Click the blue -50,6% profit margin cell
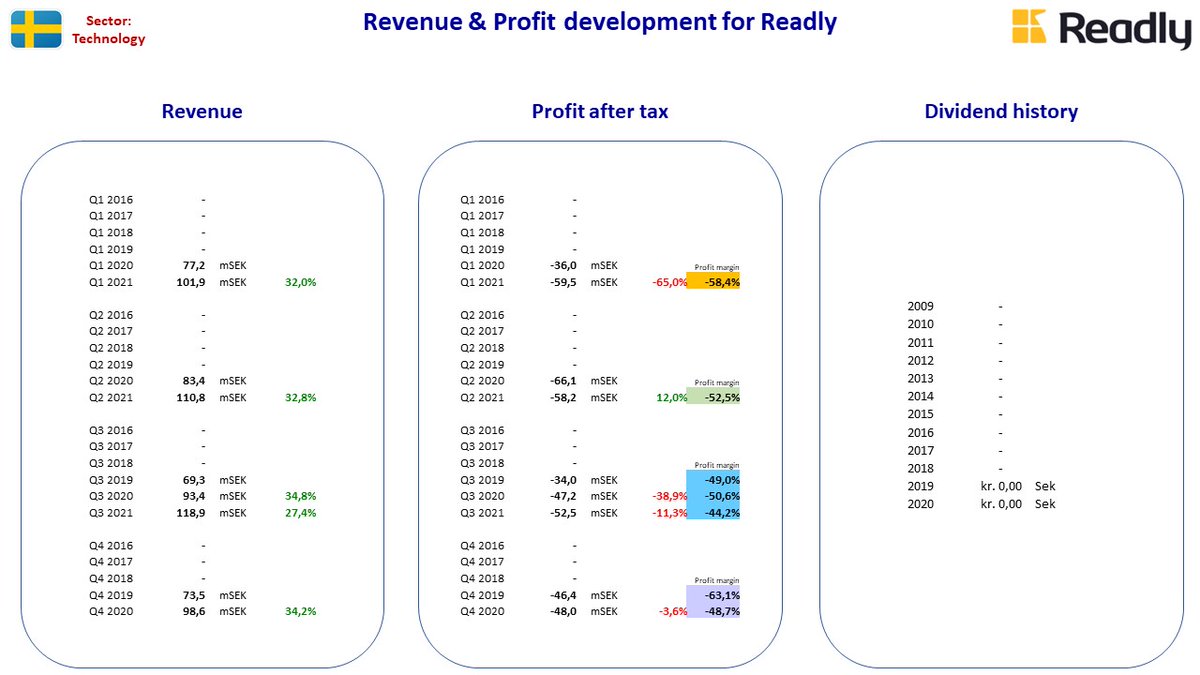 click(713, 496)
